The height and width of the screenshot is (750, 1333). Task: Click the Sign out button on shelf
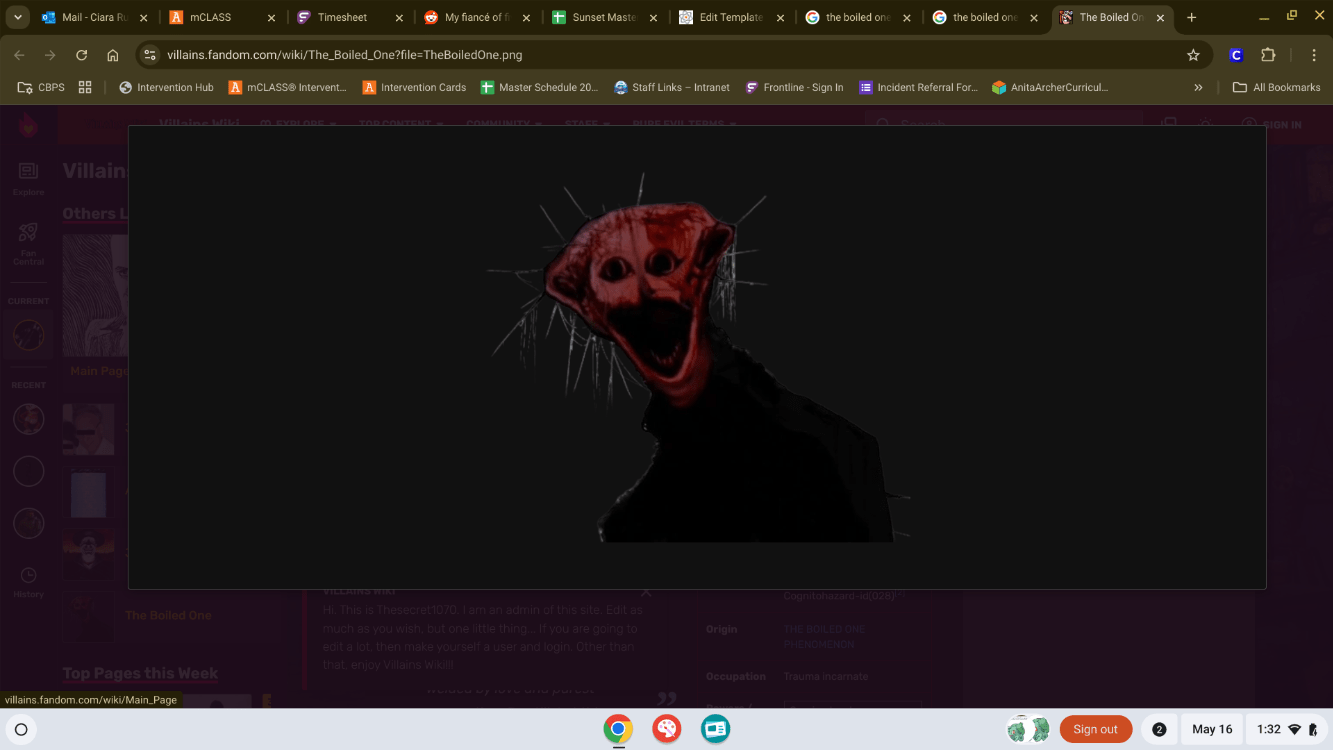(x=1096, y=729)
